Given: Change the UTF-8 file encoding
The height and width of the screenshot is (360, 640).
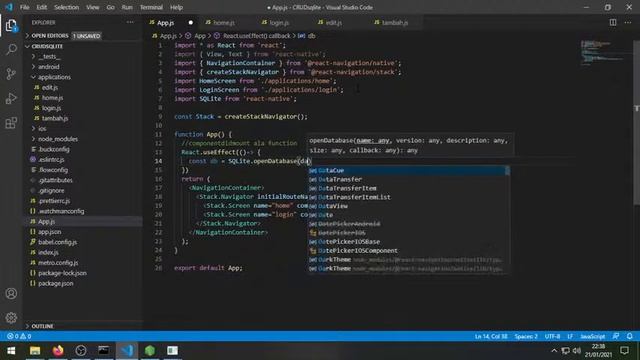Looking at the screenshot, I should point(552,336).
